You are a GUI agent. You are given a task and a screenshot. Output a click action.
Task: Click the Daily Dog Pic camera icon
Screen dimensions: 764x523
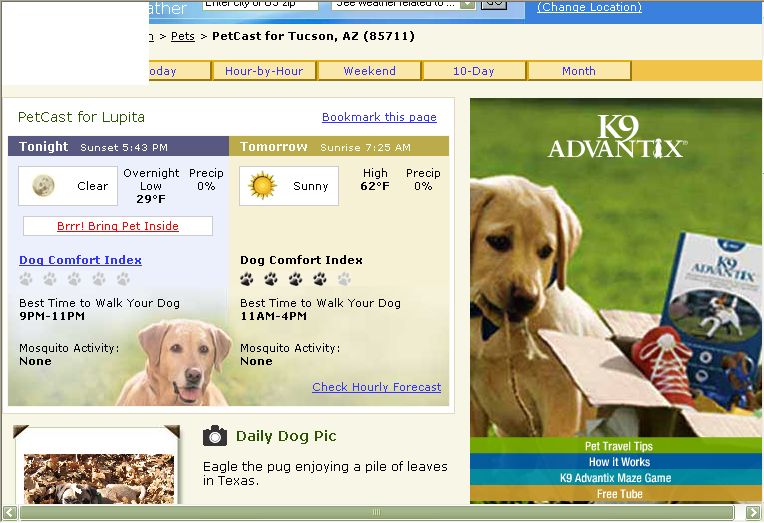215,435
